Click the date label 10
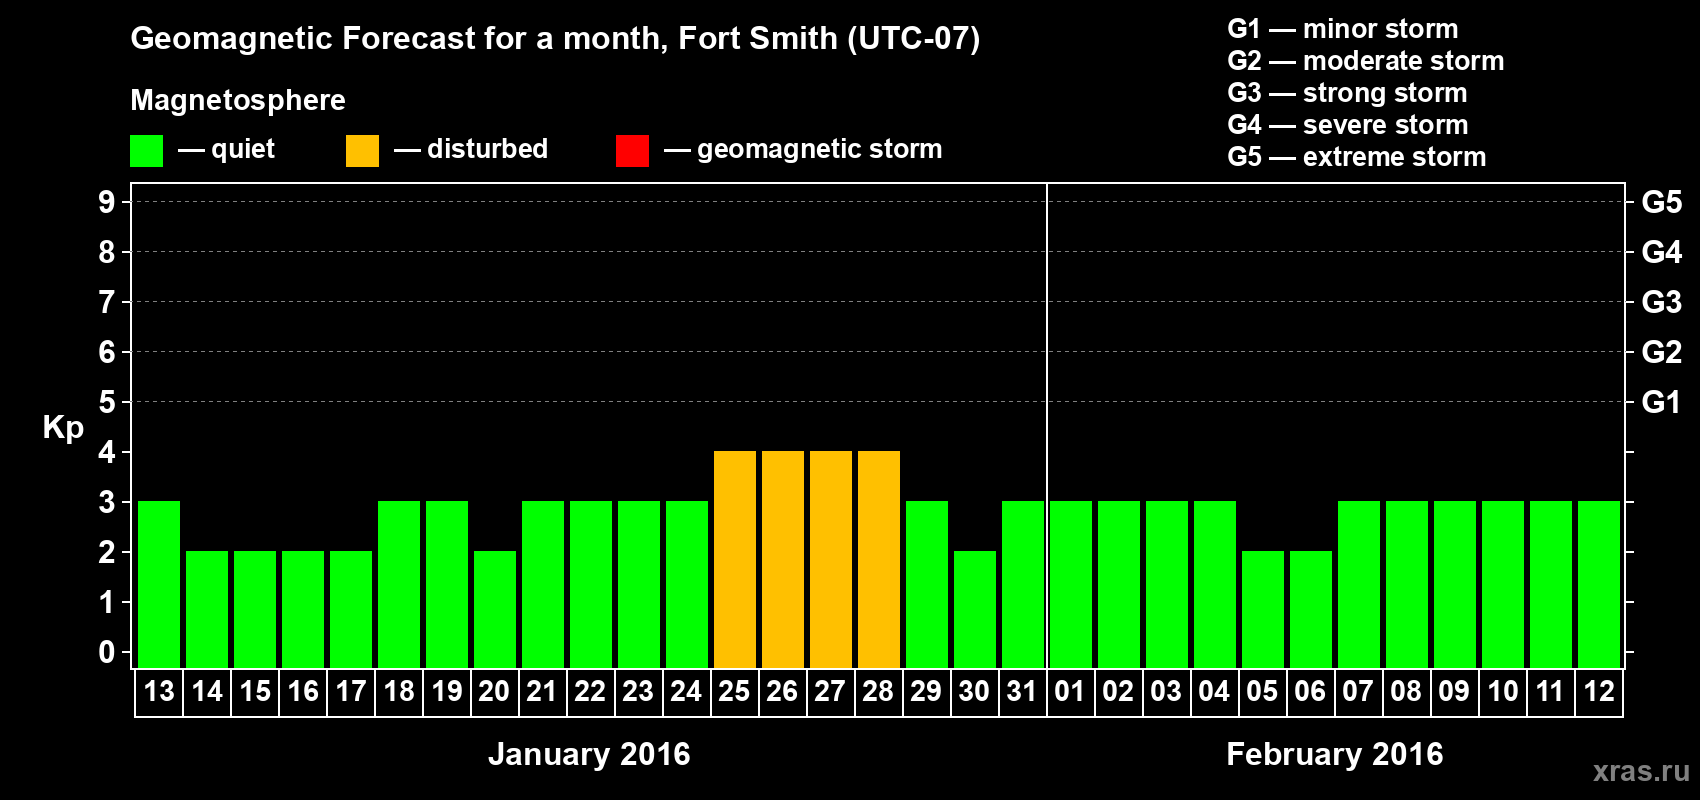 coord(1502,691)
